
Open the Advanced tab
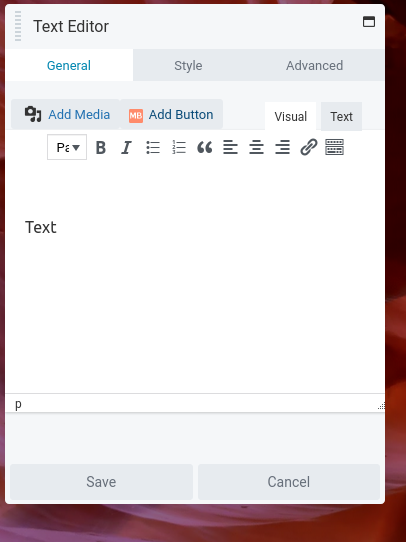pyautogui.click(x=314, y=65)
